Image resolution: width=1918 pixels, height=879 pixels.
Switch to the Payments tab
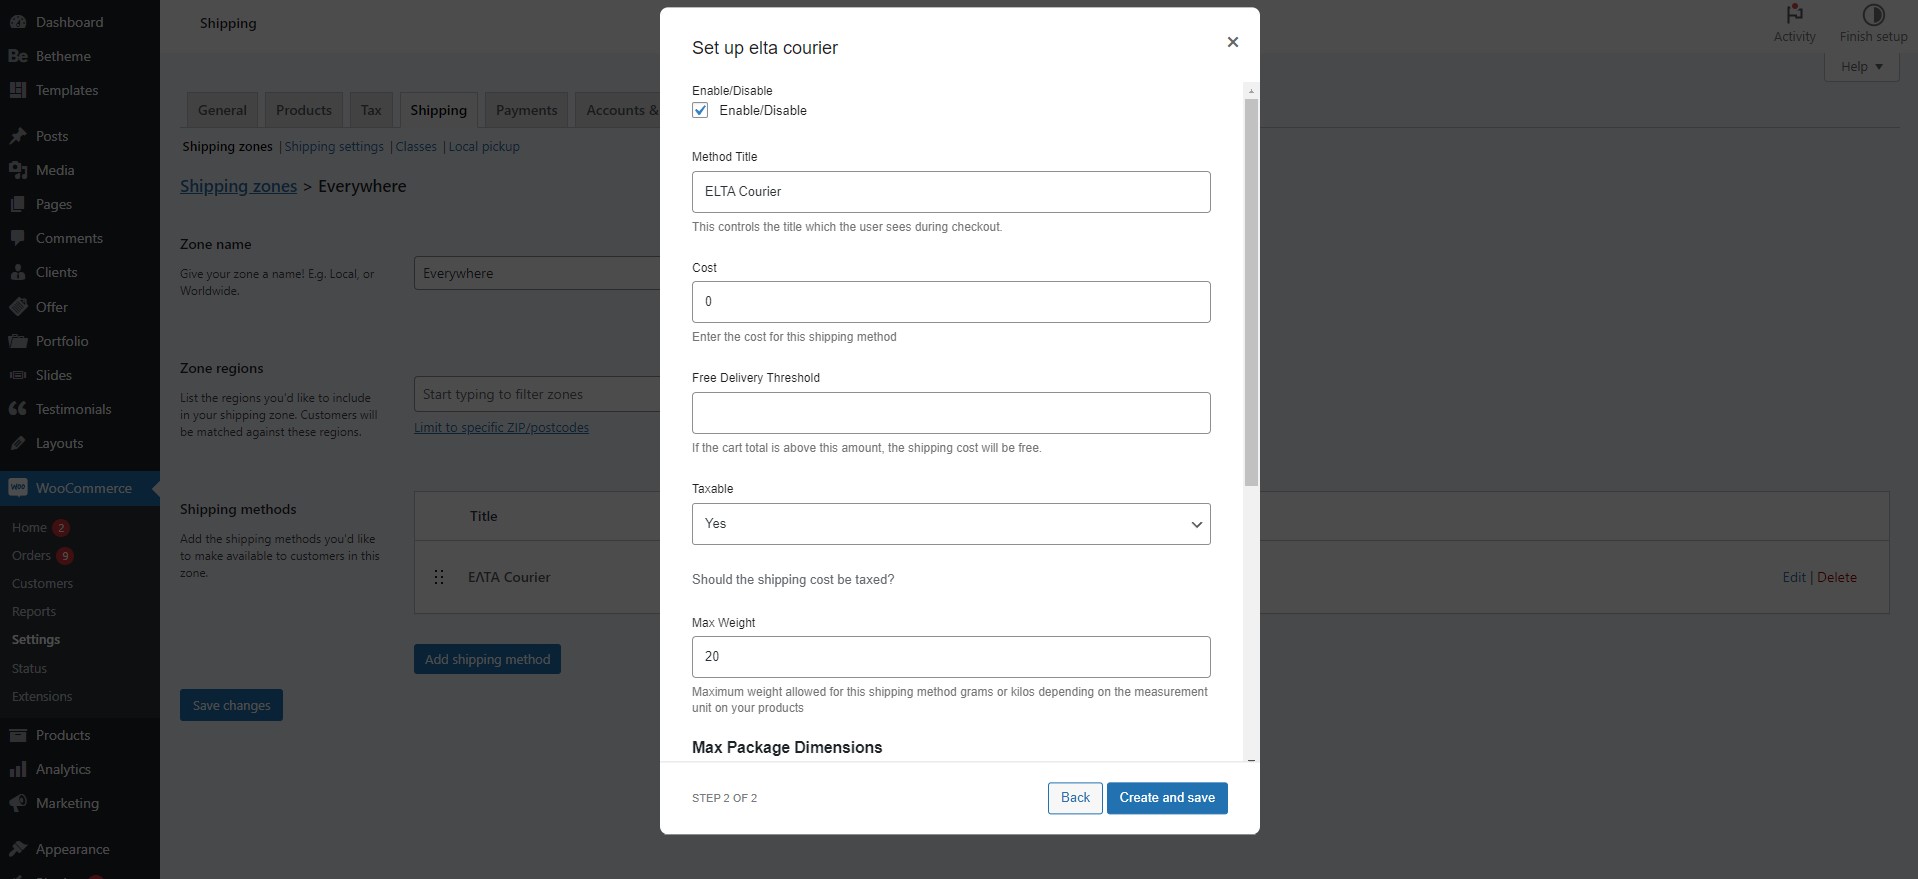(526, 110)
